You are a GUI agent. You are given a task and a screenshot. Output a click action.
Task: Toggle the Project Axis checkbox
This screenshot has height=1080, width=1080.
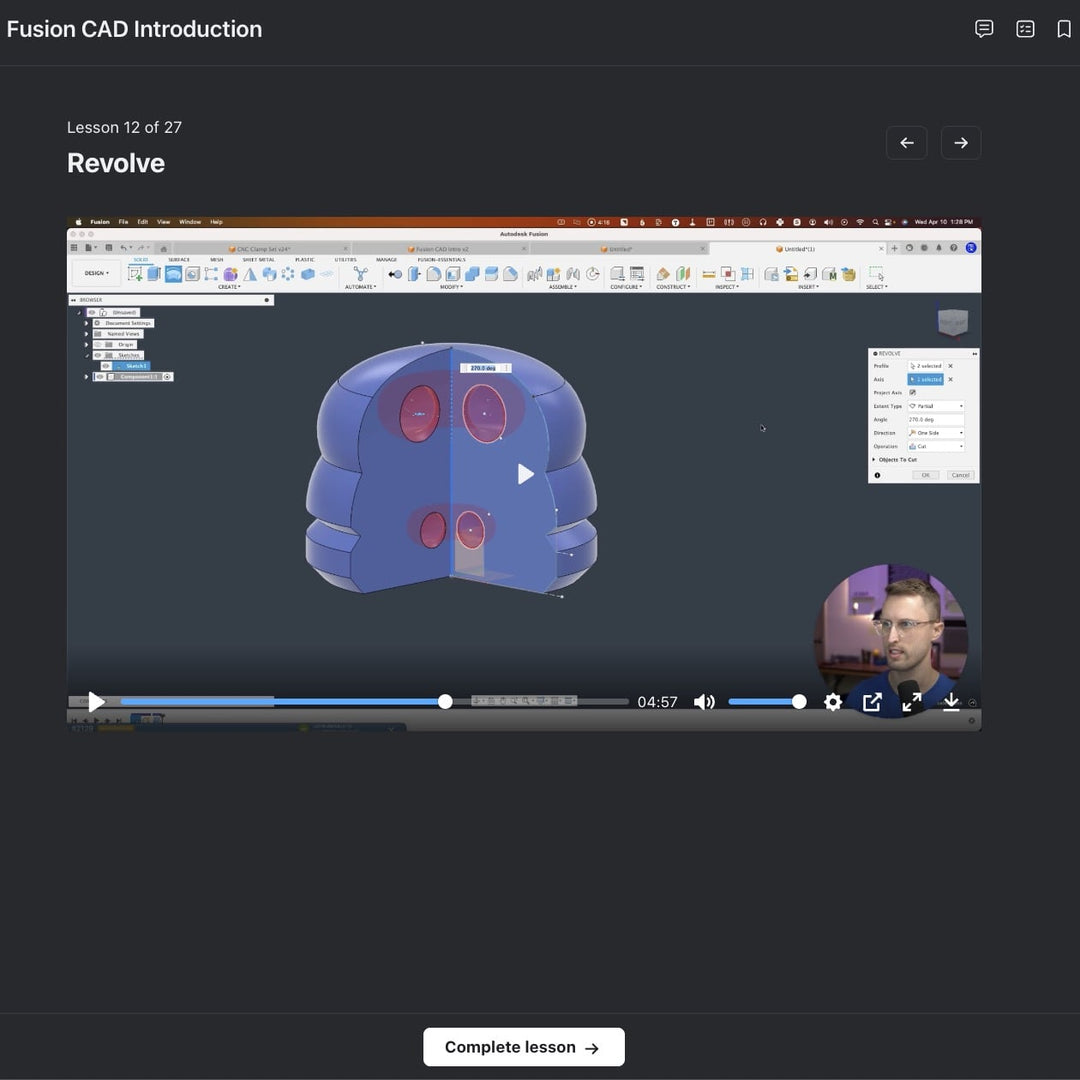(912, 393)
